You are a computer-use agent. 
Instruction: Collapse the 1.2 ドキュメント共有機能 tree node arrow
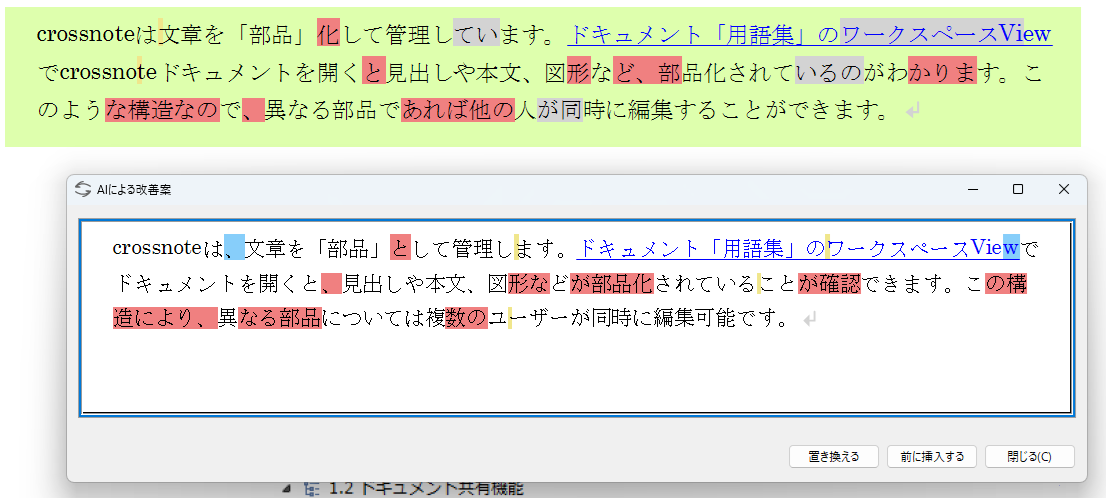[286, 488]
